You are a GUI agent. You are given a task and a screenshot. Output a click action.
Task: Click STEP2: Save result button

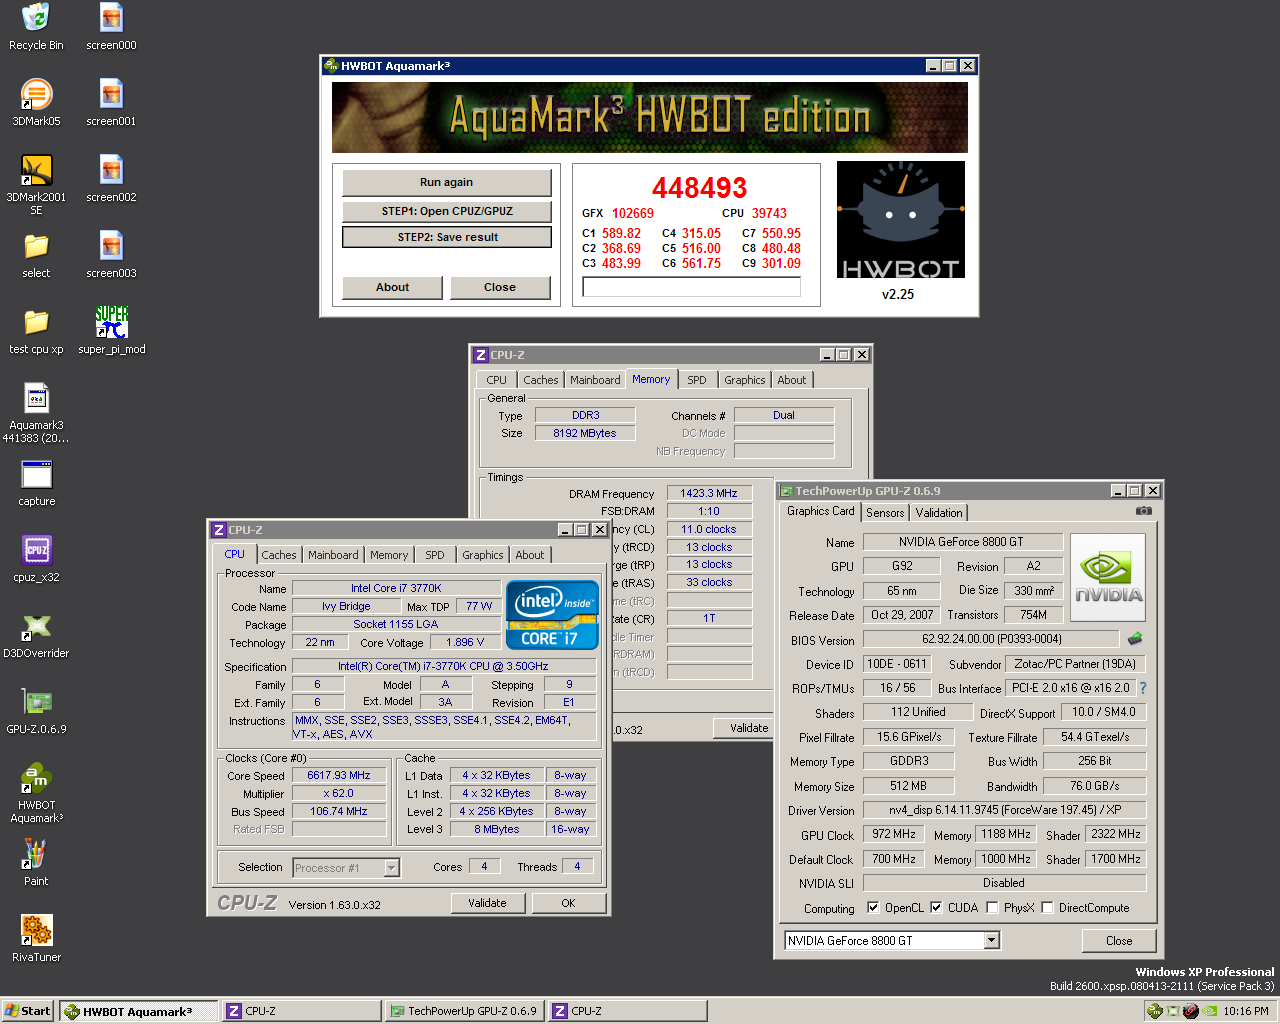click(446, 237)
